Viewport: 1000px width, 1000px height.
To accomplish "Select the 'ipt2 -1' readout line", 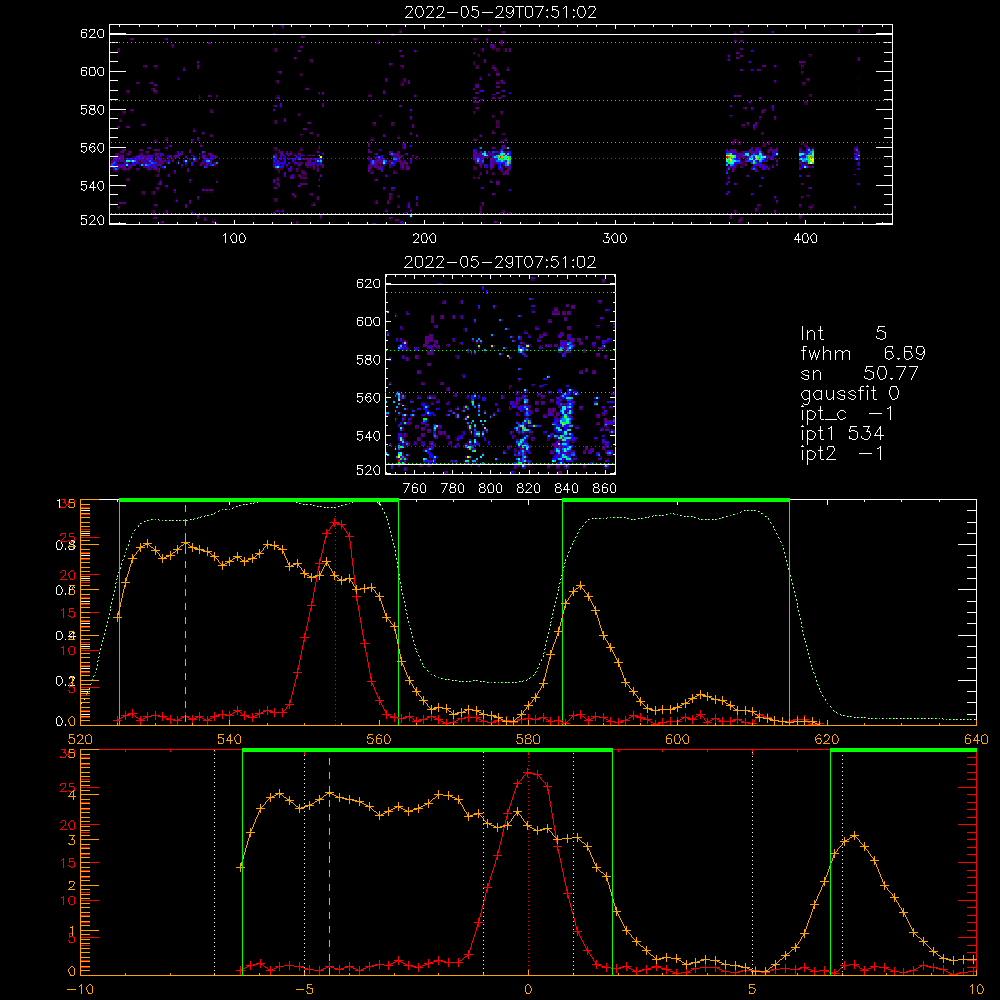I will click(842, 453).
